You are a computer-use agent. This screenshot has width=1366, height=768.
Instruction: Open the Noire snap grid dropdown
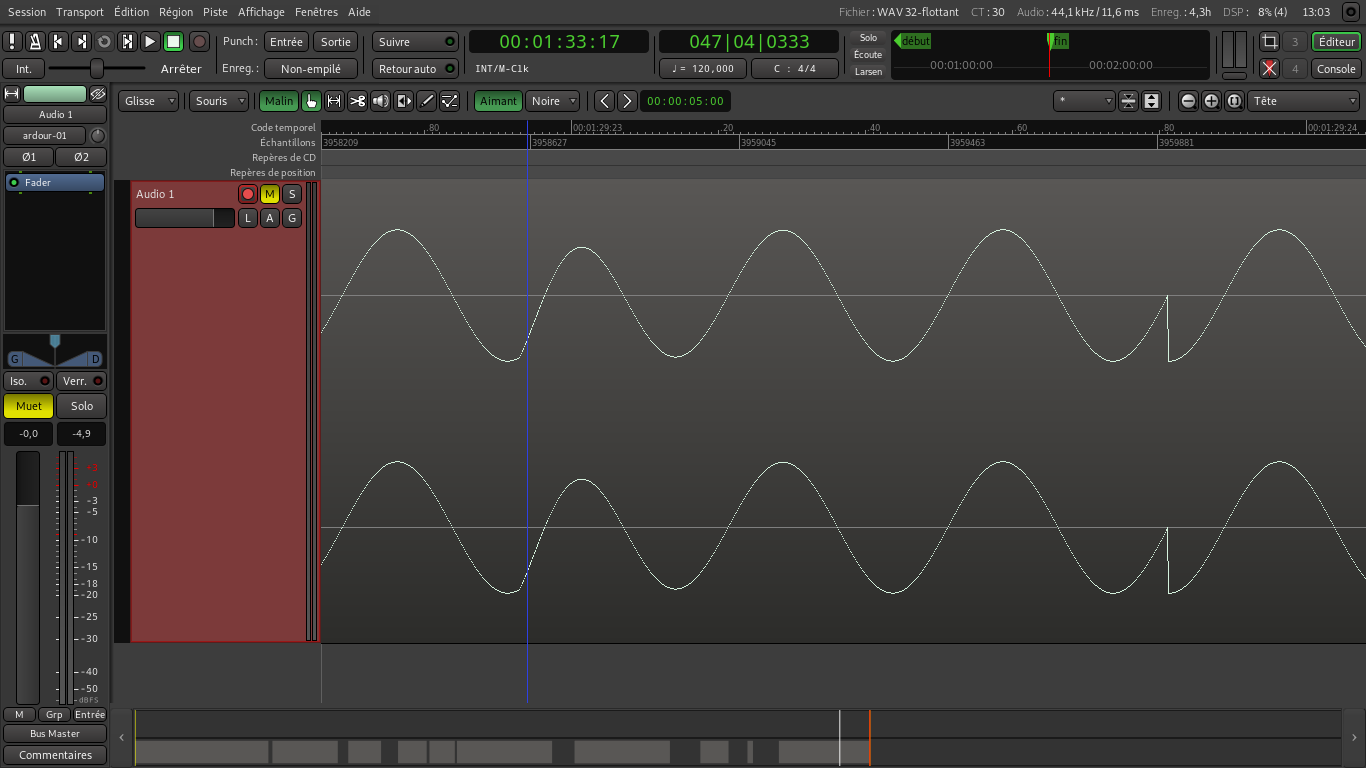click(x=553, y=101)
